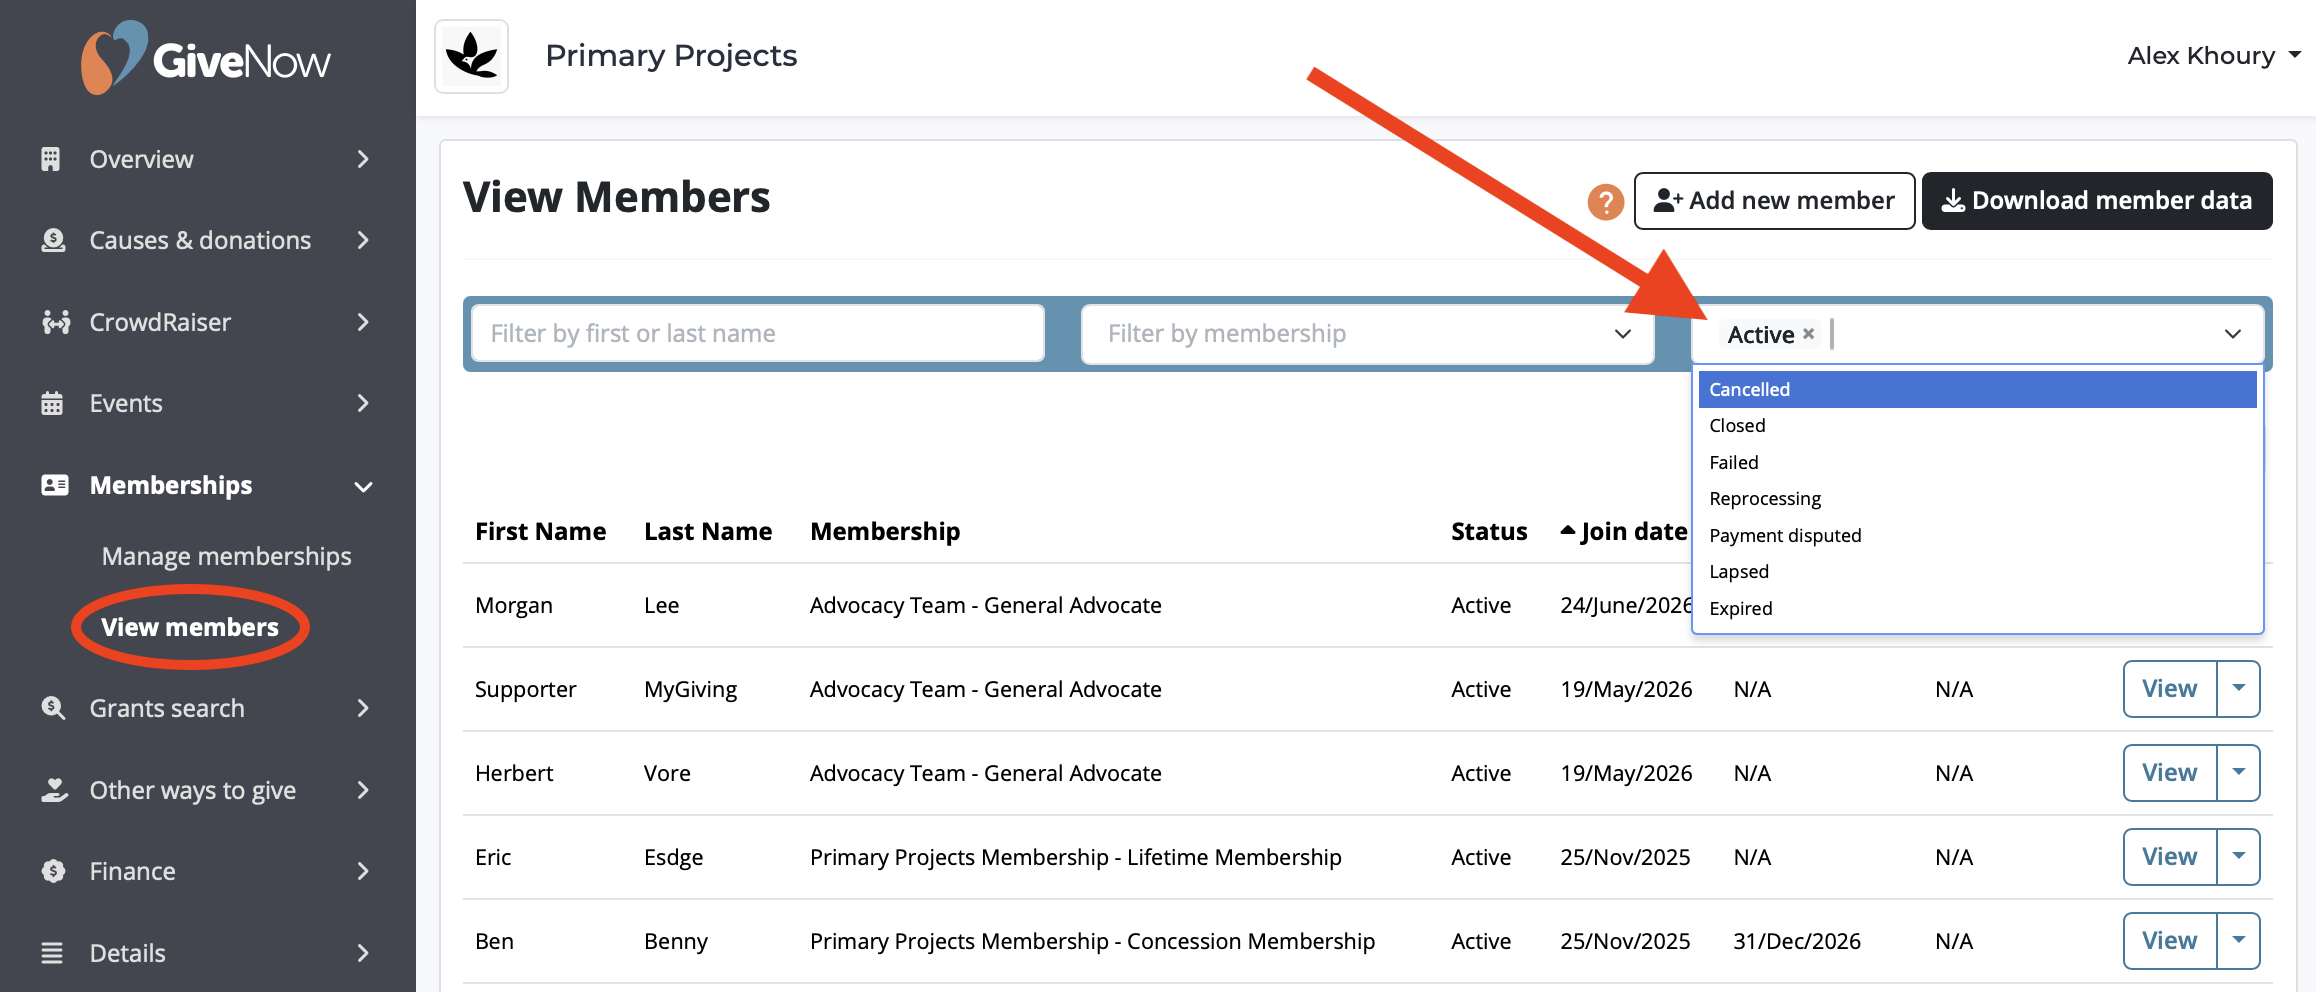Expand the Overview menu chevron
The width and height of the screenshot is (2316, 992).
tap(363, 159)
